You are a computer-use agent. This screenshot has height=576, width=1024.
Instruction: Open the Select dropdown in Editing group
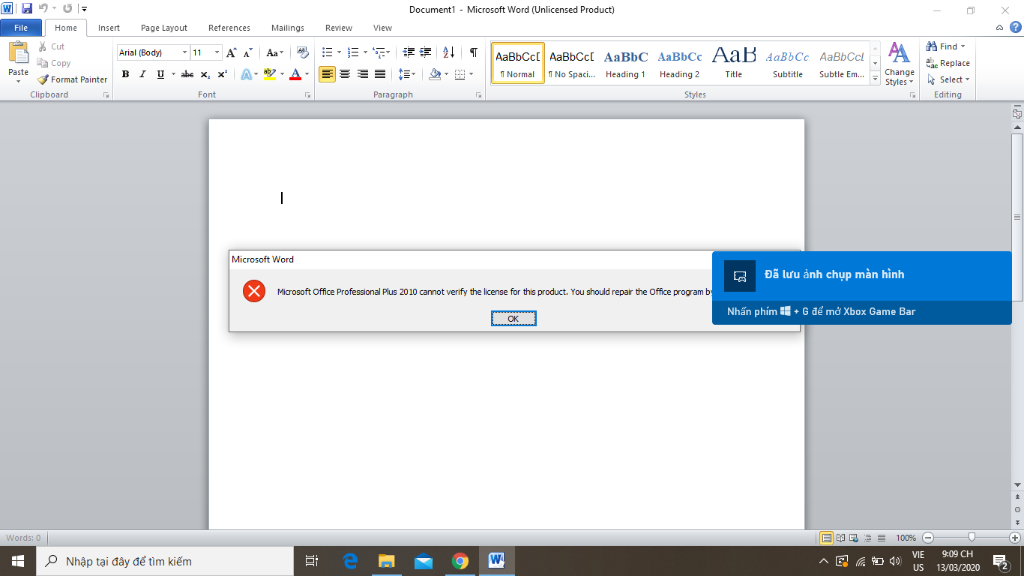[x=948, y=80]
